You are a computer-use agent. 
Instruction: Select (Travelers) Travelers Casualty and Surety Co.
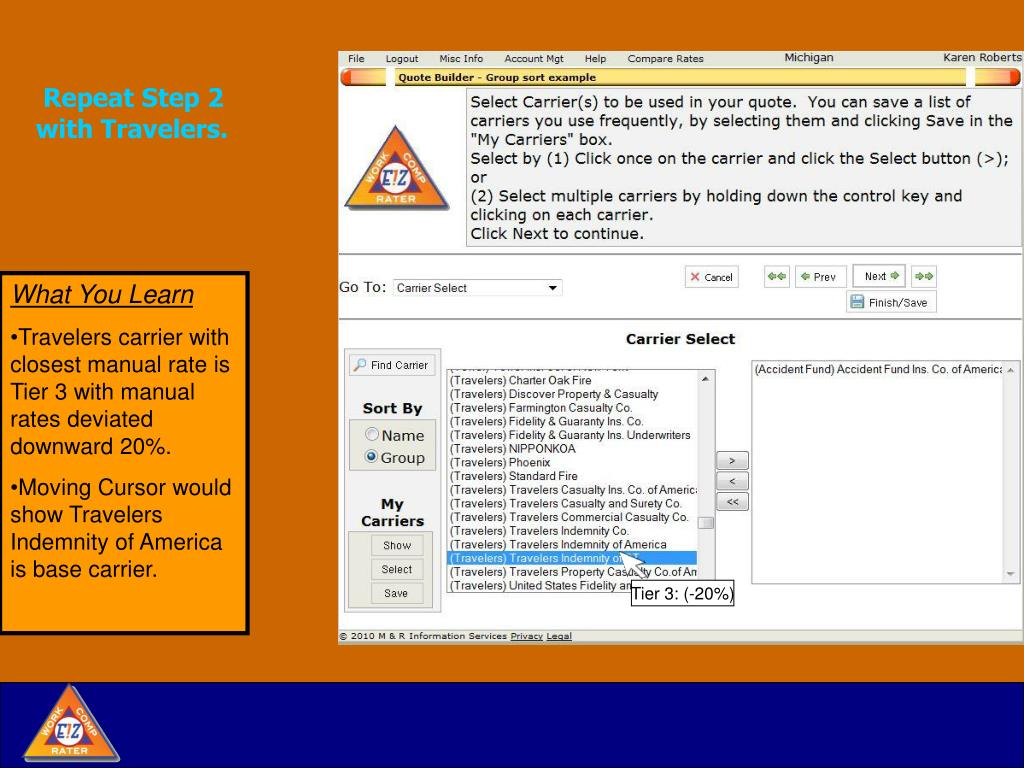pos(572,504)
